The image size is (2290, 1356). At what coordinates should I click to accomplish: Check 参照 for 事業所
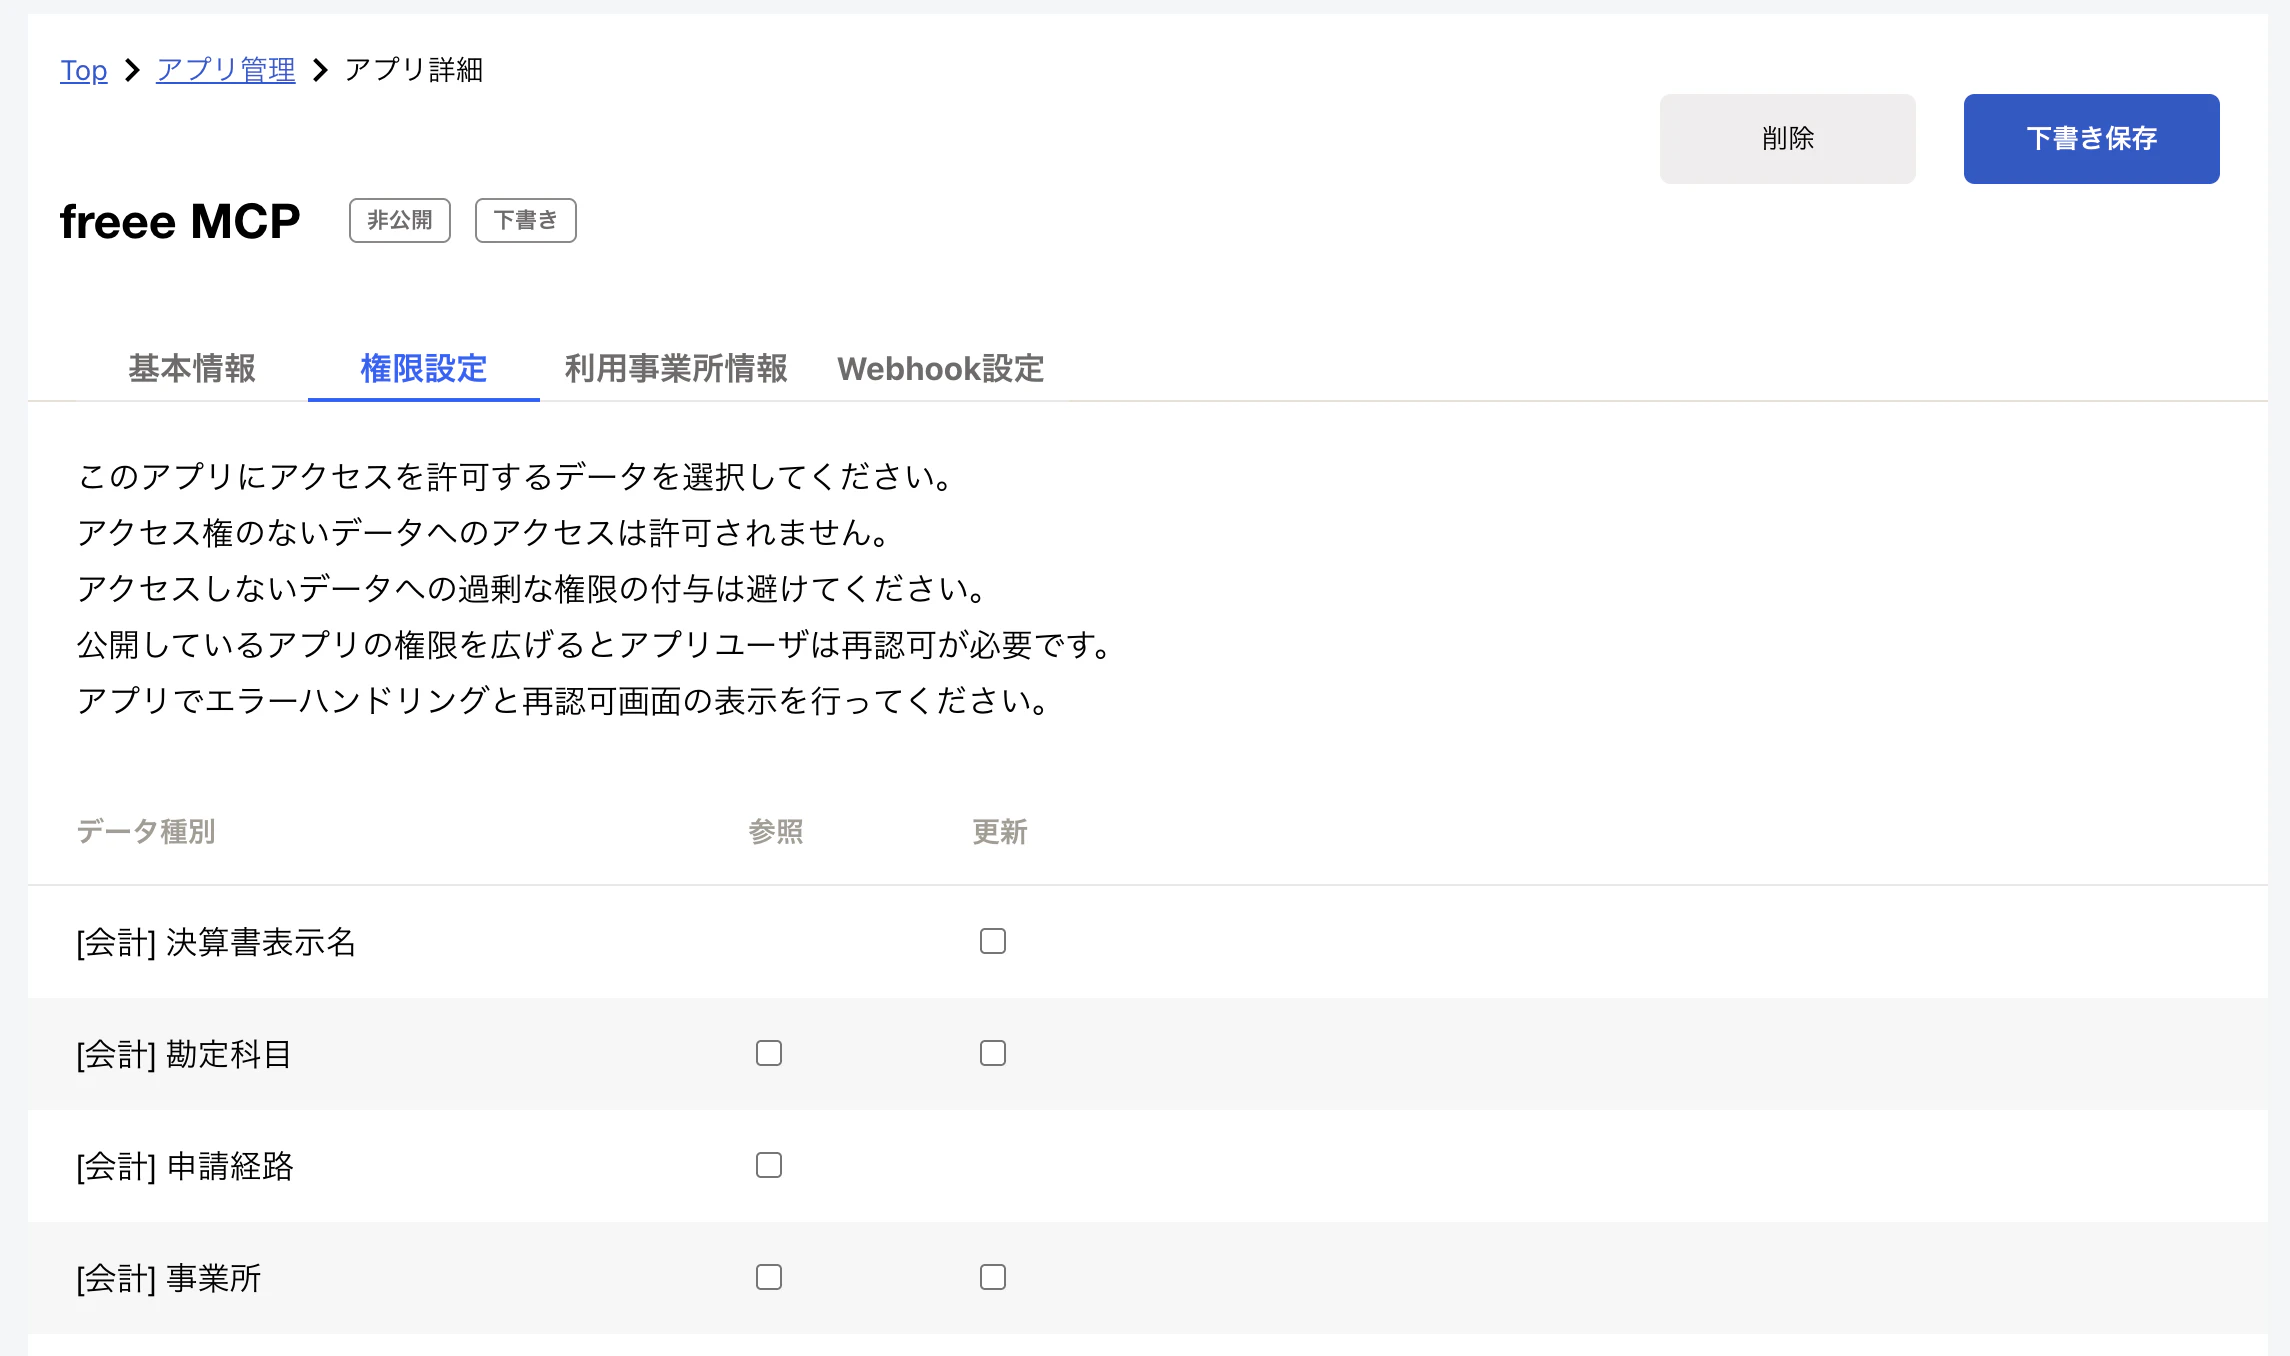point(768,1277)
